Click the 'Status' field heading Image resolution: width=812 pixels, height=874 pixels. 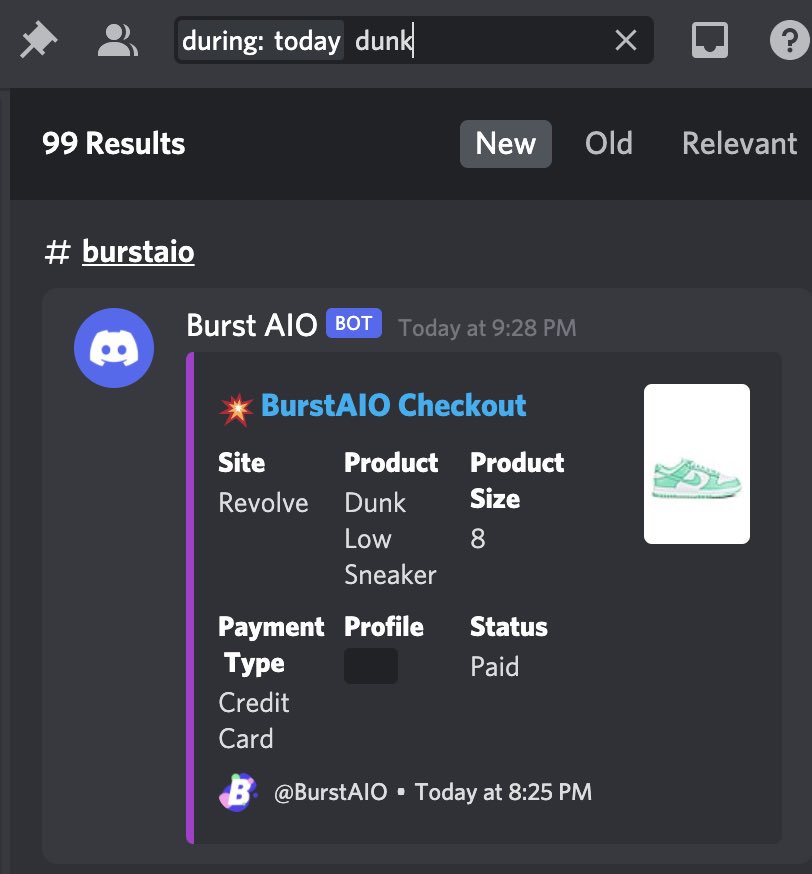pyautogui.click(x=509, y=627)
